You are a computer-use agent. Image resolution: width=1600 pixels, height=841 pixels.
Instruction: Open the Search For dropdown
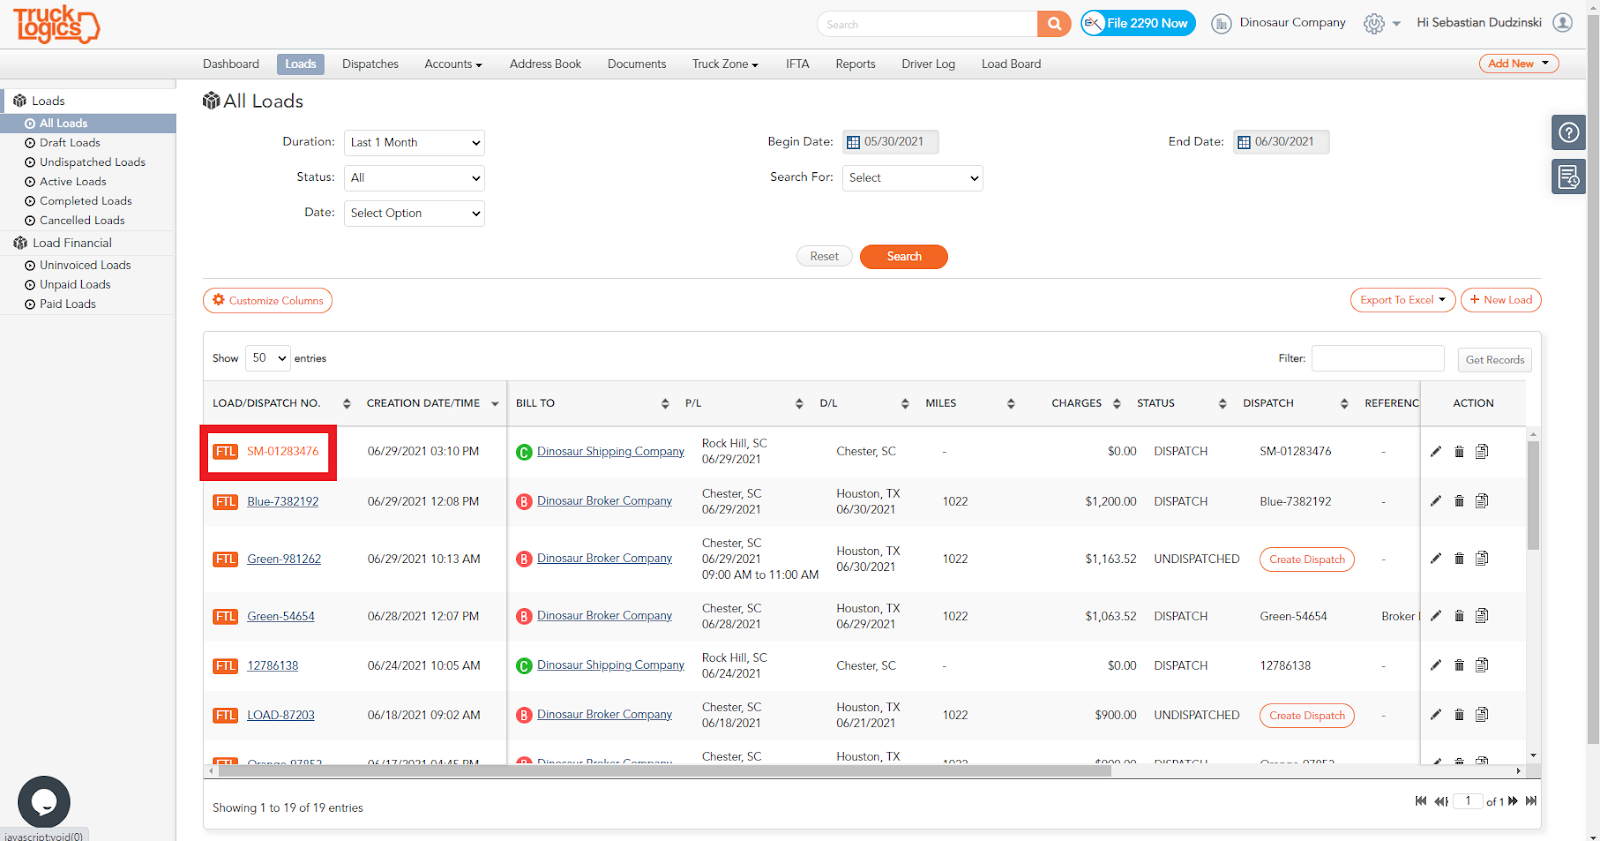[913, 178]
